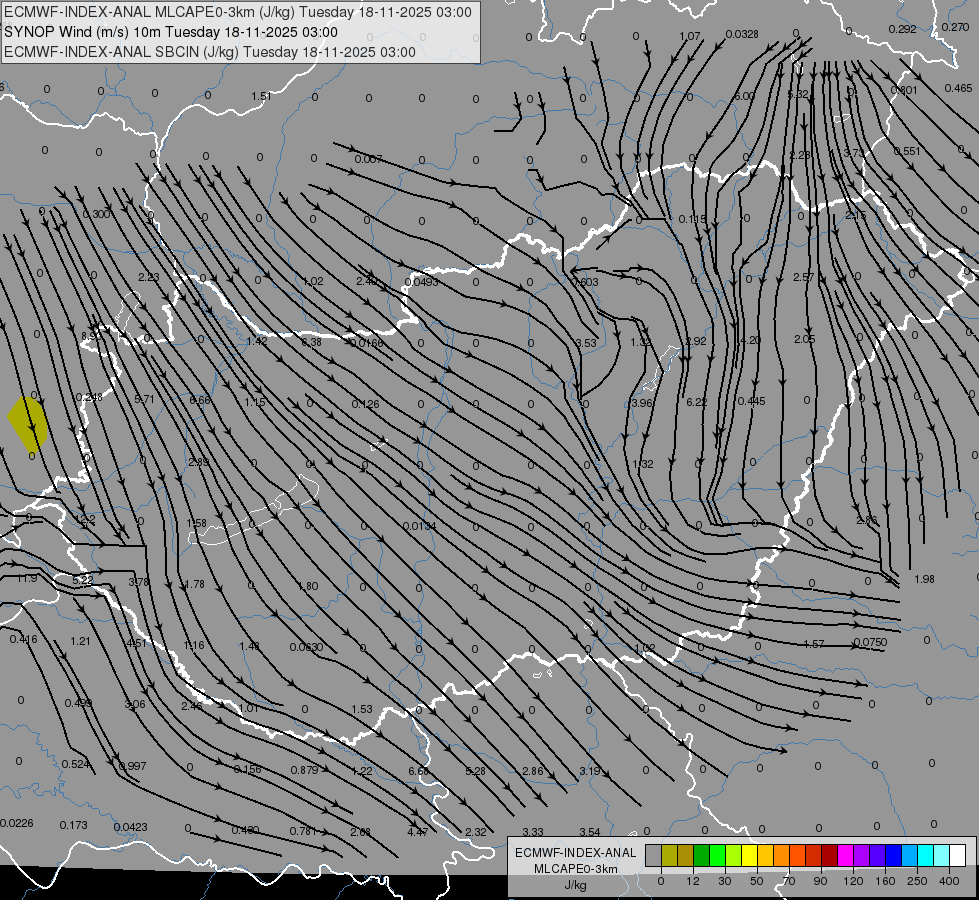Click the grid value 0.879
The width and height of the screenshot is (979, 900).
pyautogui.click(x=305, y=770)
